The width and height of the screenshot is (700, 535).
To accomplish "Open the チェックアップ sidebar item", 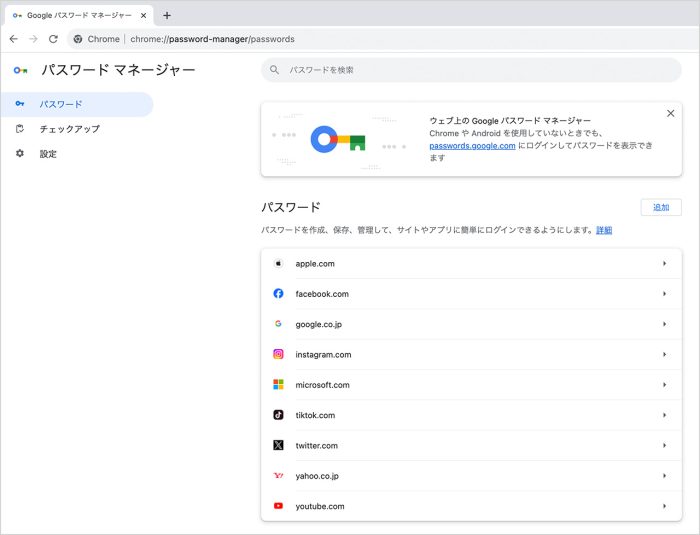I will pos(69,129).
